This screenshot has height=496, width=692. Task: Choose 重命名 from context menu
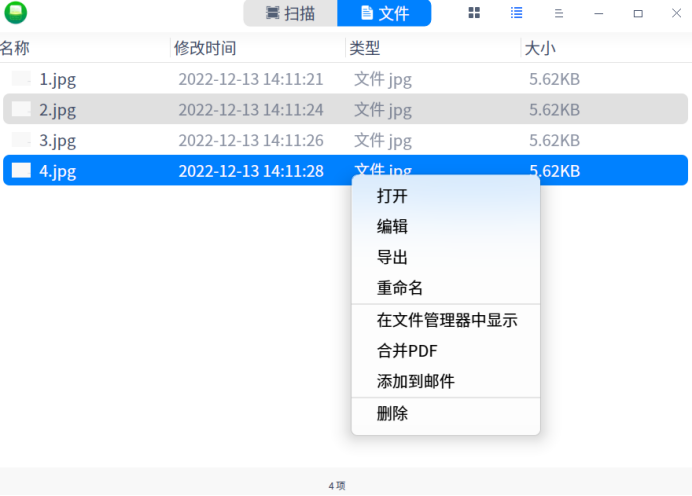pyautogui.click(x=446, y=288)
